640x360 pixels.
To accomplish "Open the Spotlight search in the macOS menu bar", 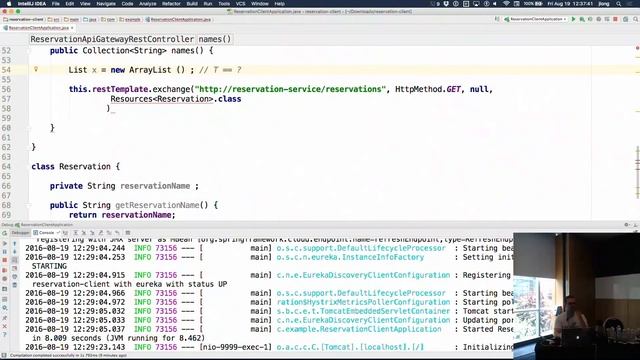I will (x=619, y=4).
